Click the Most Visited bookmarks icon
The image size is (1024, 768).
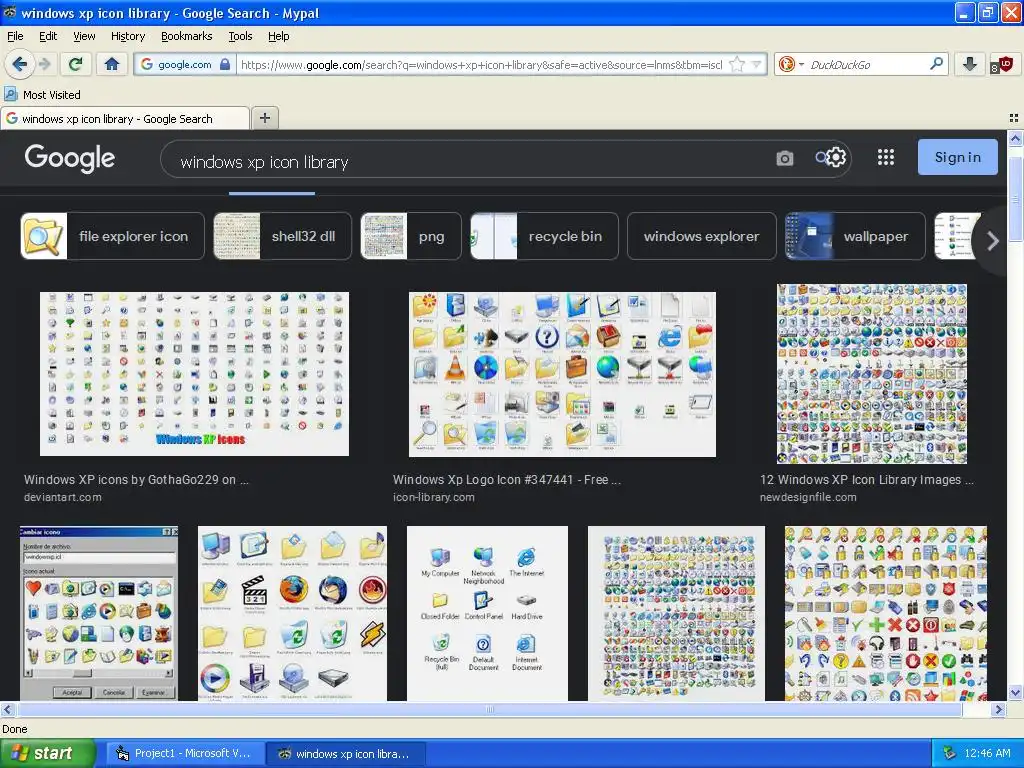pyautogui.click(x=11, y=94)
